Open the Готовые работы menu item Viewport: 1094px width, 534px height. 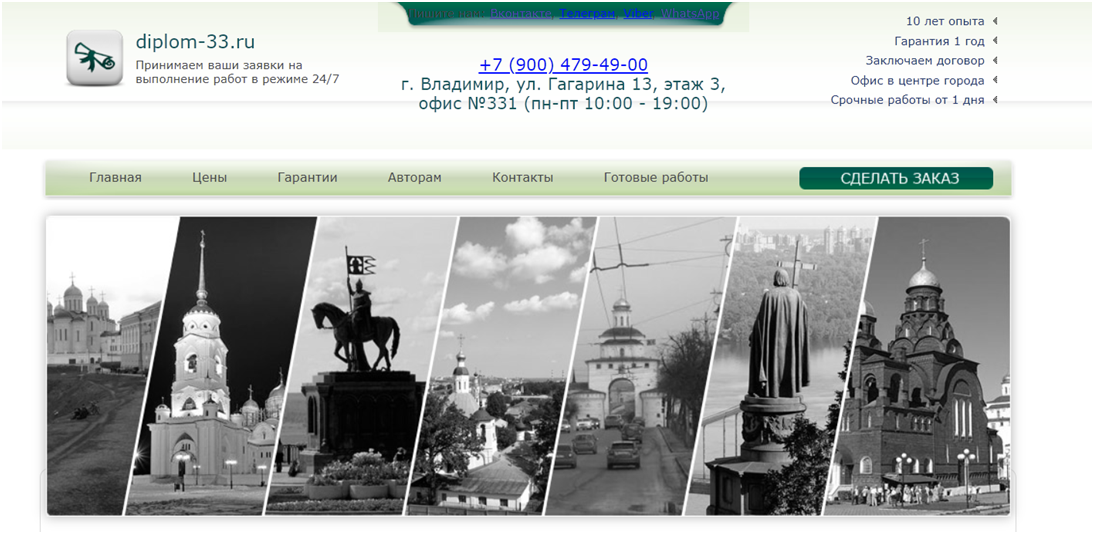pos(656,177)
